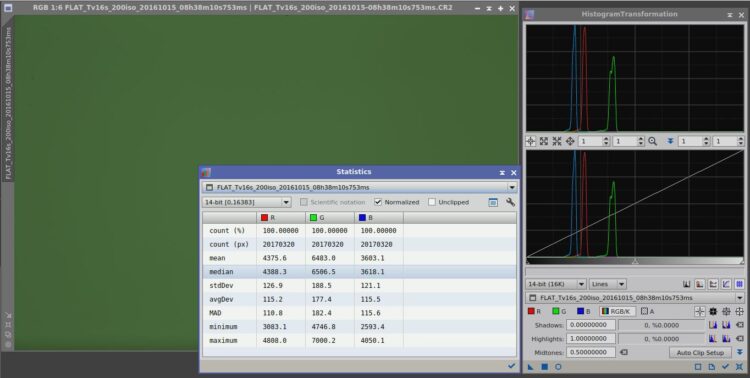Viewport: 750px width, 378px height.
Task: Click the Highlights input field
Action: tap(591, 339)
